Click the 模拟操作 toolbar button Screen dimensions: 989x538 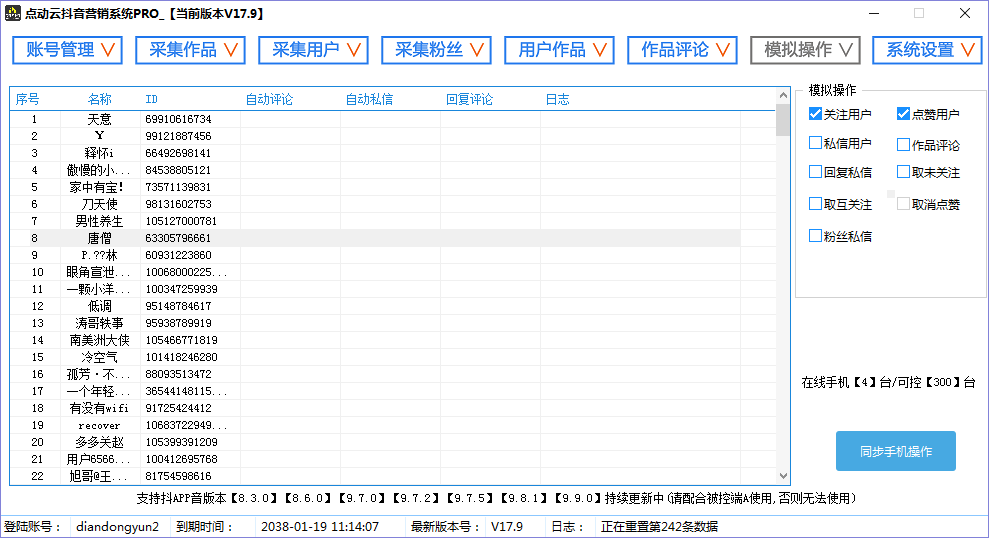coord(805,50)
